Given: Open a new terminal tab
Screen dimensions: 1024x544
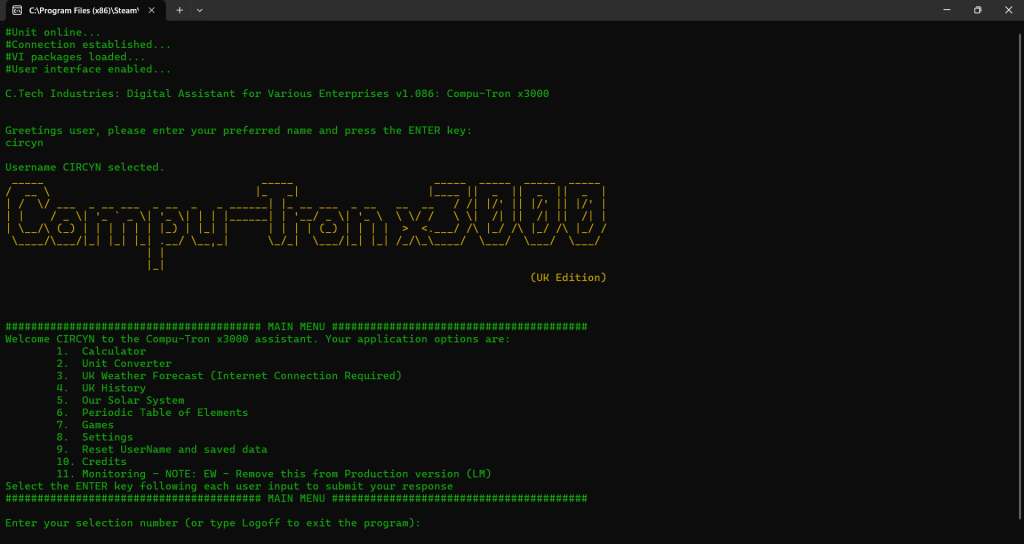Looking at the screenshot, I should click(x=180, y=10).
